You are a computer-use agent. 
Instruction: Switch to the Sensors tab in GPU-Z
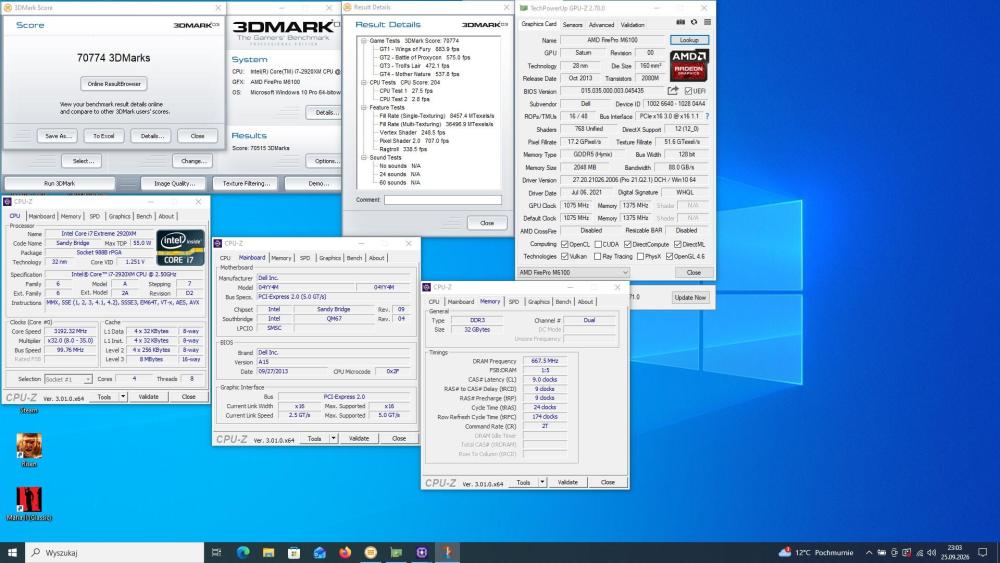tap(572, 24)
